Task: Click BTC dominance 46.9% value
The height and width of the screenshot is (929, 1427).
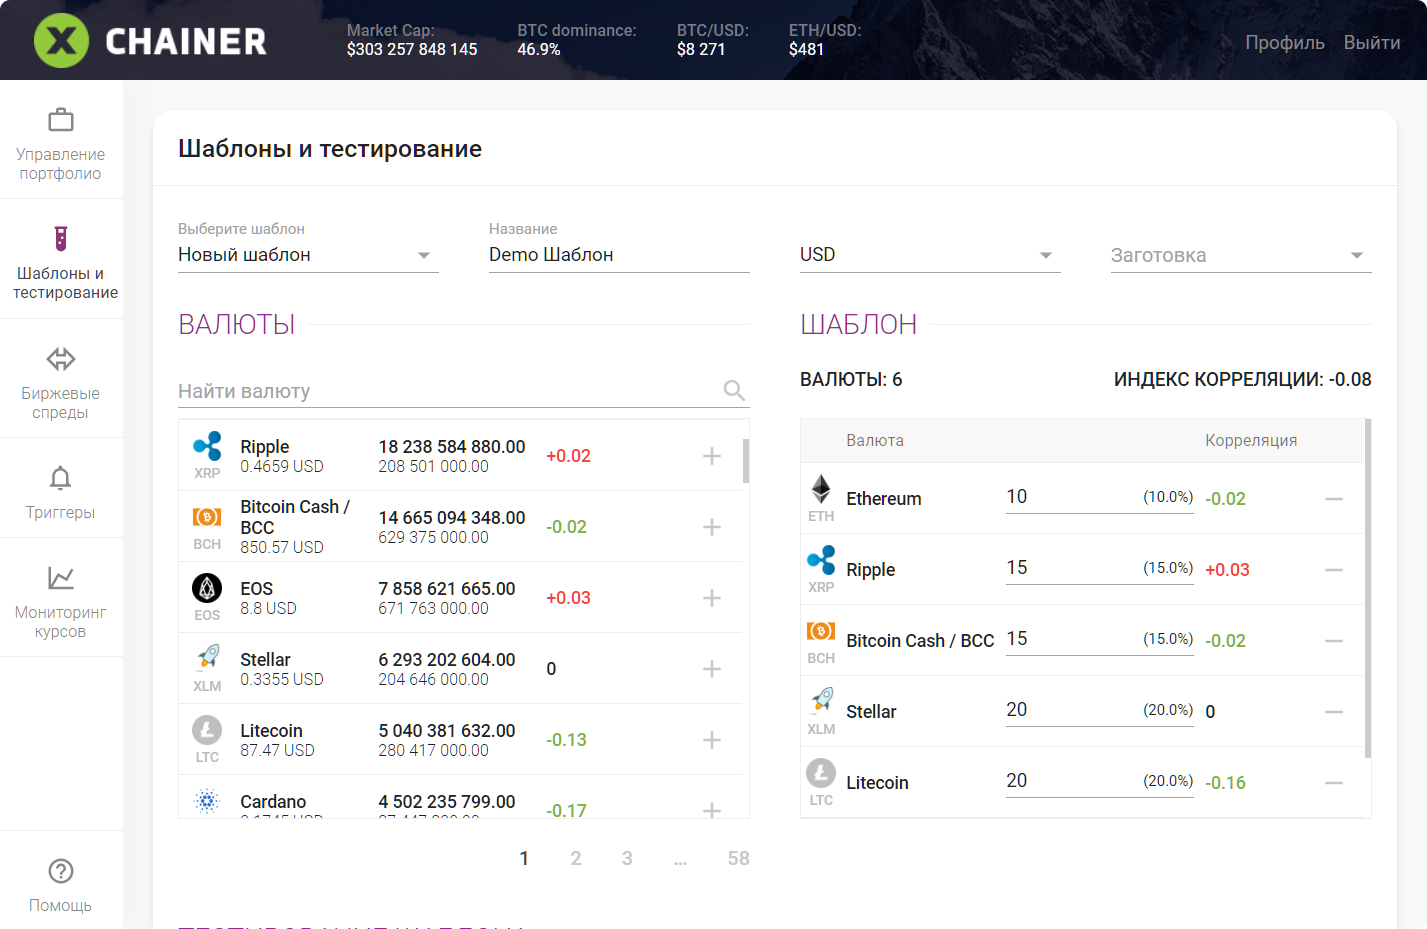Action: click(539, 50)
